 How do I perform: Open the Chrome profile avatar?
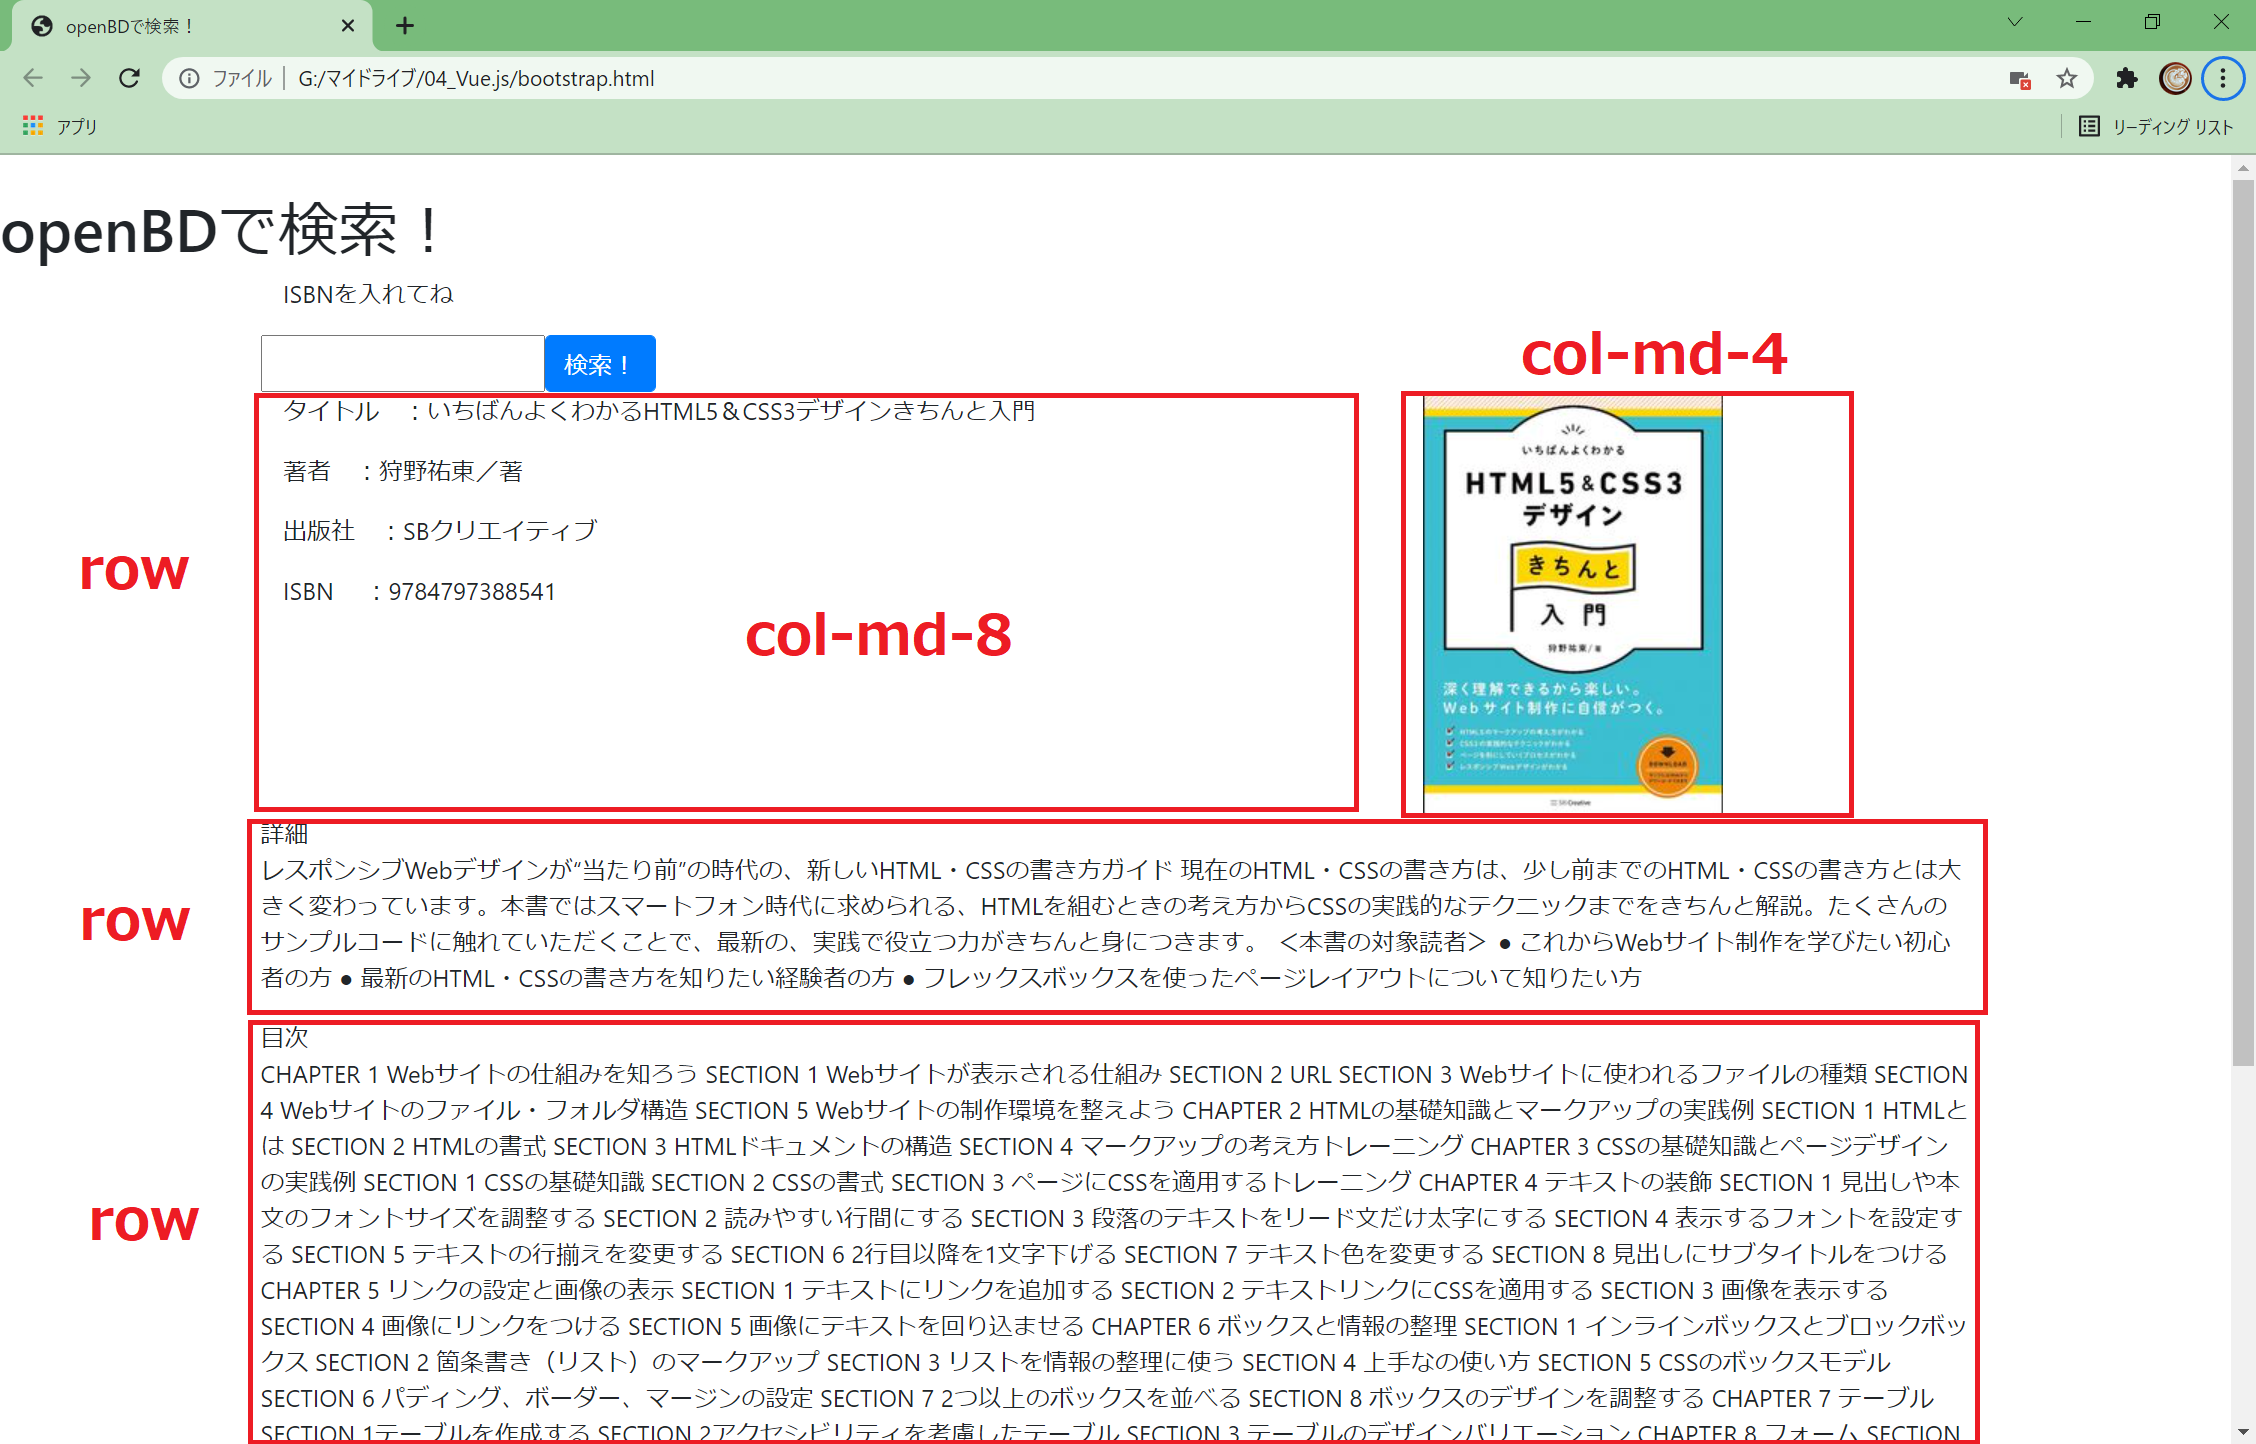[2175, 78]
